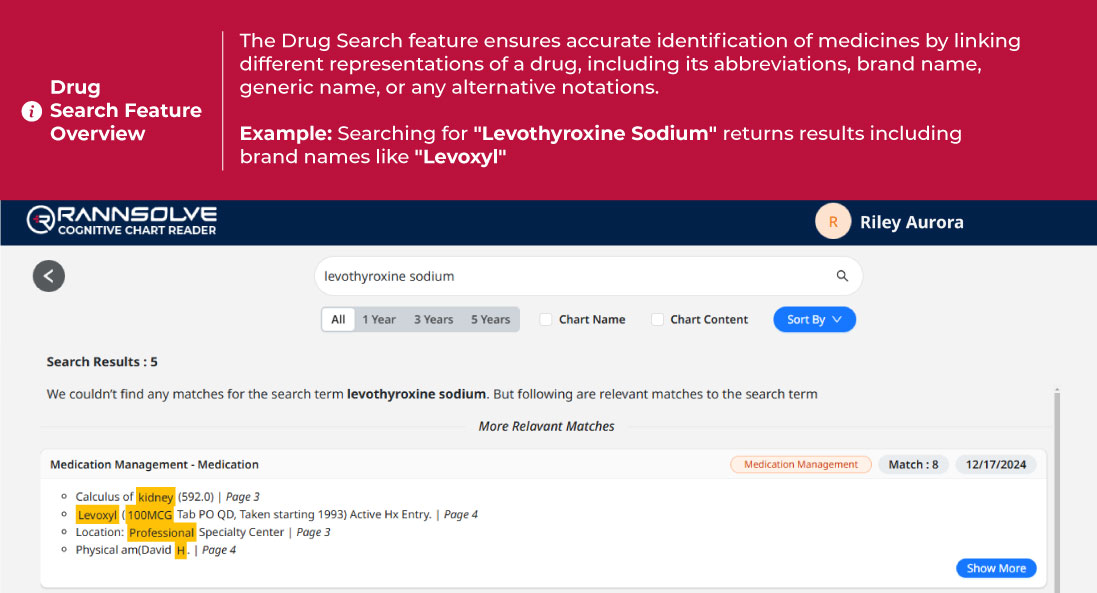Click the highlighted Levoxyl match
Viewport: 1097px width, 593px height.
point(96,514)
